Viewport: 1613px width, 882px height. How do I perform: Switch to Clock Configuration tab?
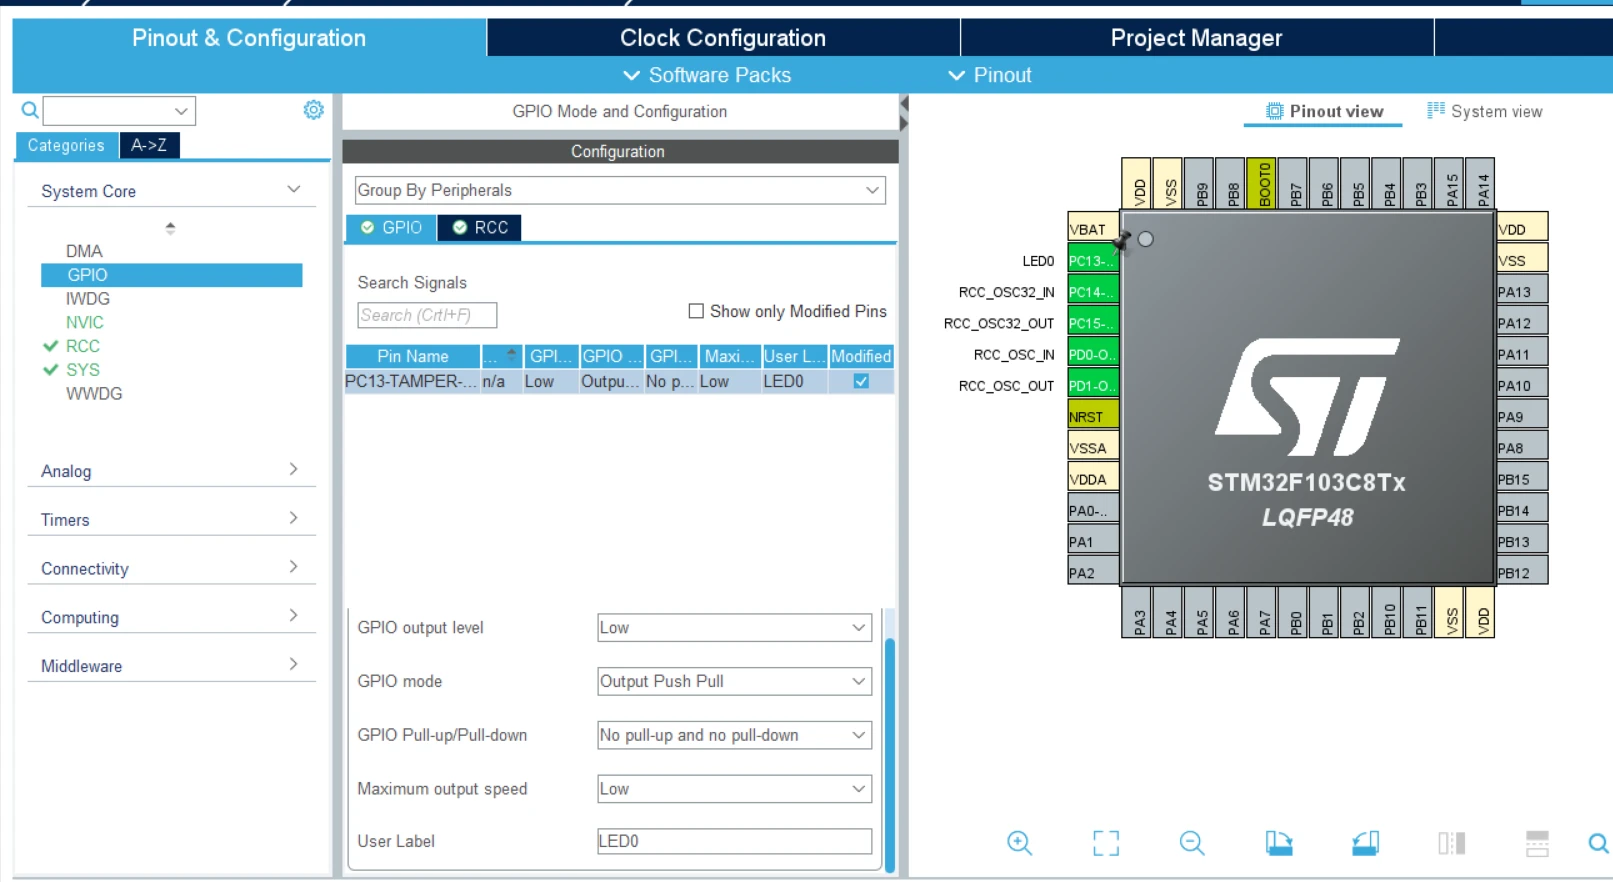click(x=723, y=38)
